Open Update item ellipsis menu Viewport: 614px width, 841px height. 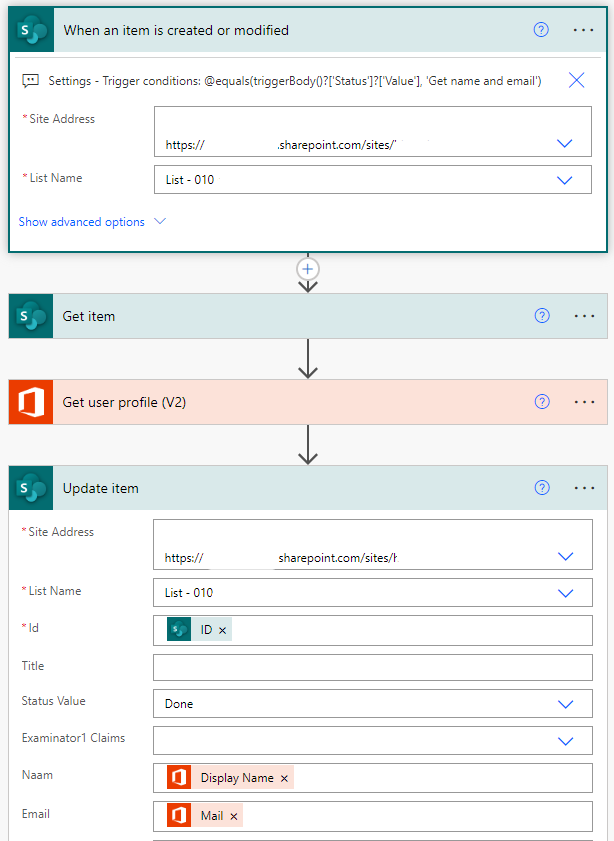pos(584,488)
